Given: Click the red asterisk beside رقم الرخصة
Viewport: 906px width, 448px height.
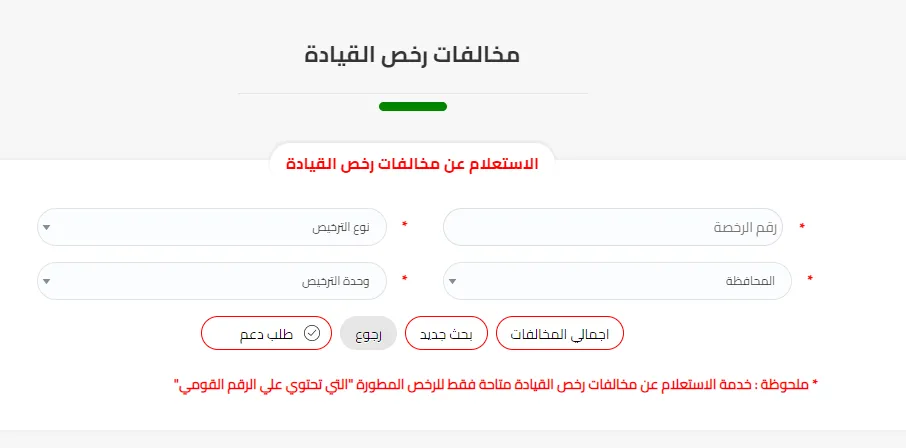Looking at the screenshot, I should [x=802, y=227].
